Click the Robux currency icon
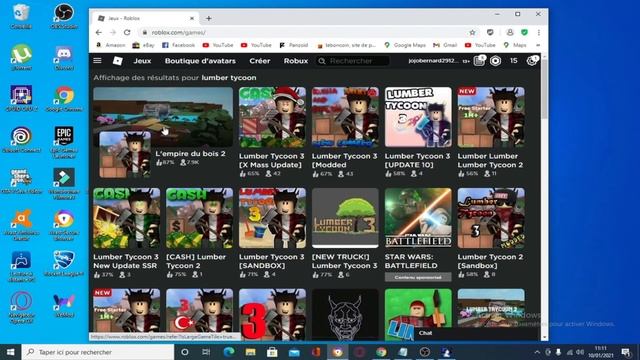This screenshot has width=640, height=360. pos(496,61)
